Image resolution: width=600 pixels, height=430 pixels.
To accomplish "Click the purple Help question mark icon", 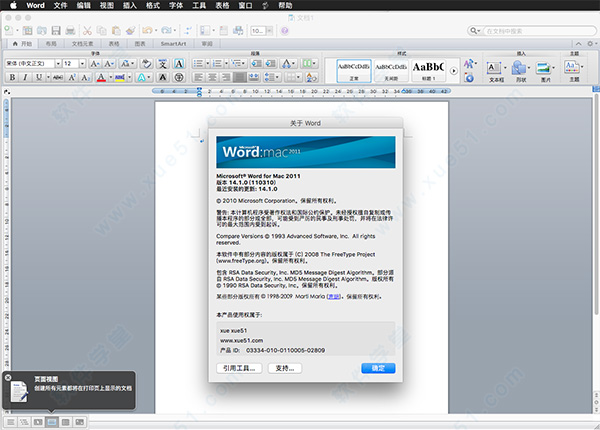I will pos(284,31).
